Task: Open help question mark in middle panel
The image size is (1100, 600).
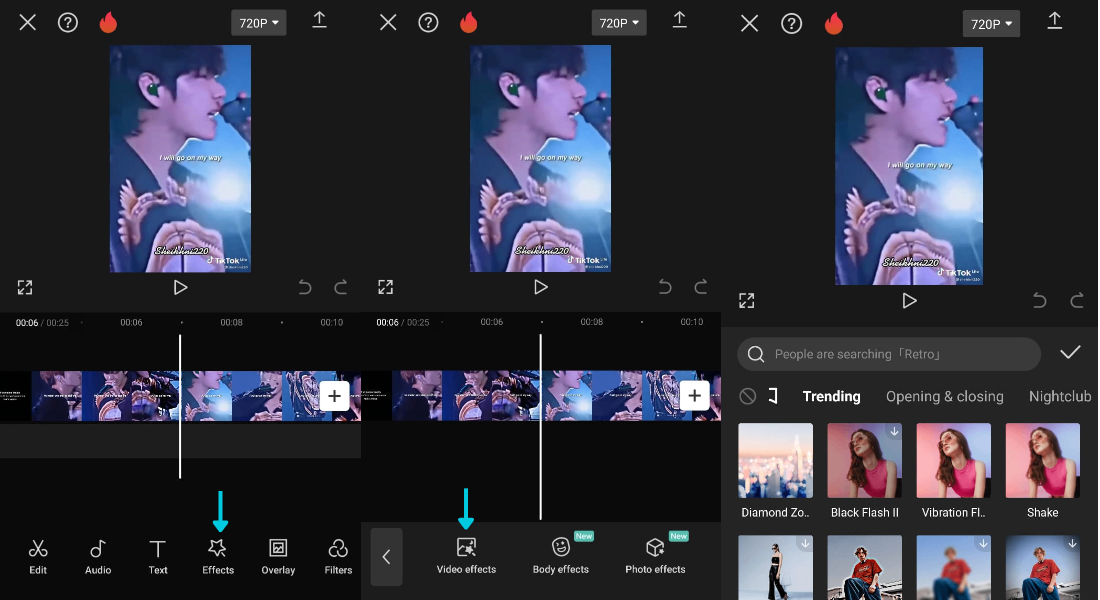Action: 428,22
